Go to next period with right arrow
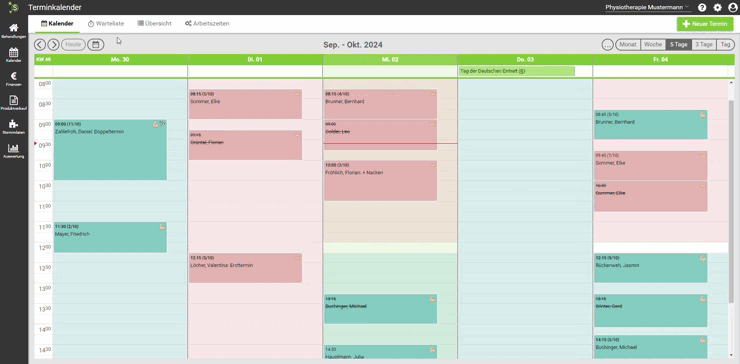740x364 pixels. tap(53, 45)
